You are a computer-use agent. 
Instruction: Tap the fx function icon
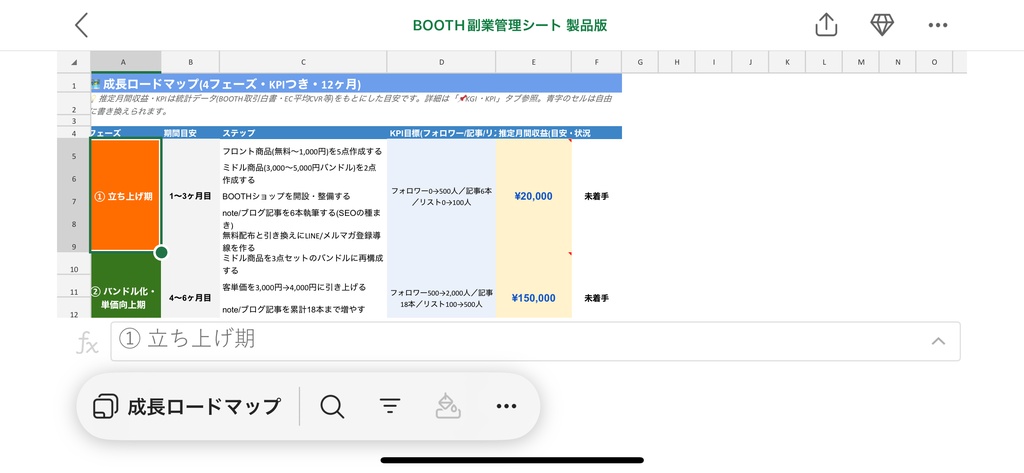88,342
